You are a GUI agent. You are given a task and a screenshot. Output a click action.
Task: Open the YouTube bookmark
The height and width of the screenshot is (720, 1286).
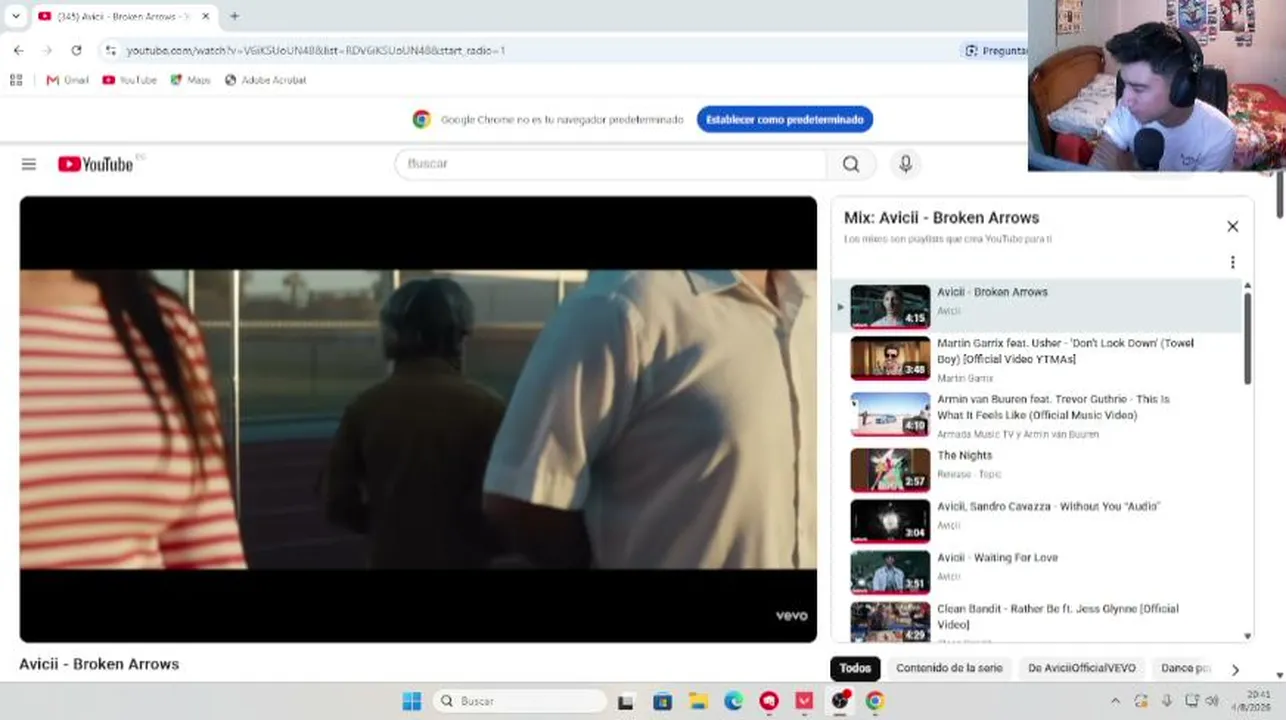[130, 80]
